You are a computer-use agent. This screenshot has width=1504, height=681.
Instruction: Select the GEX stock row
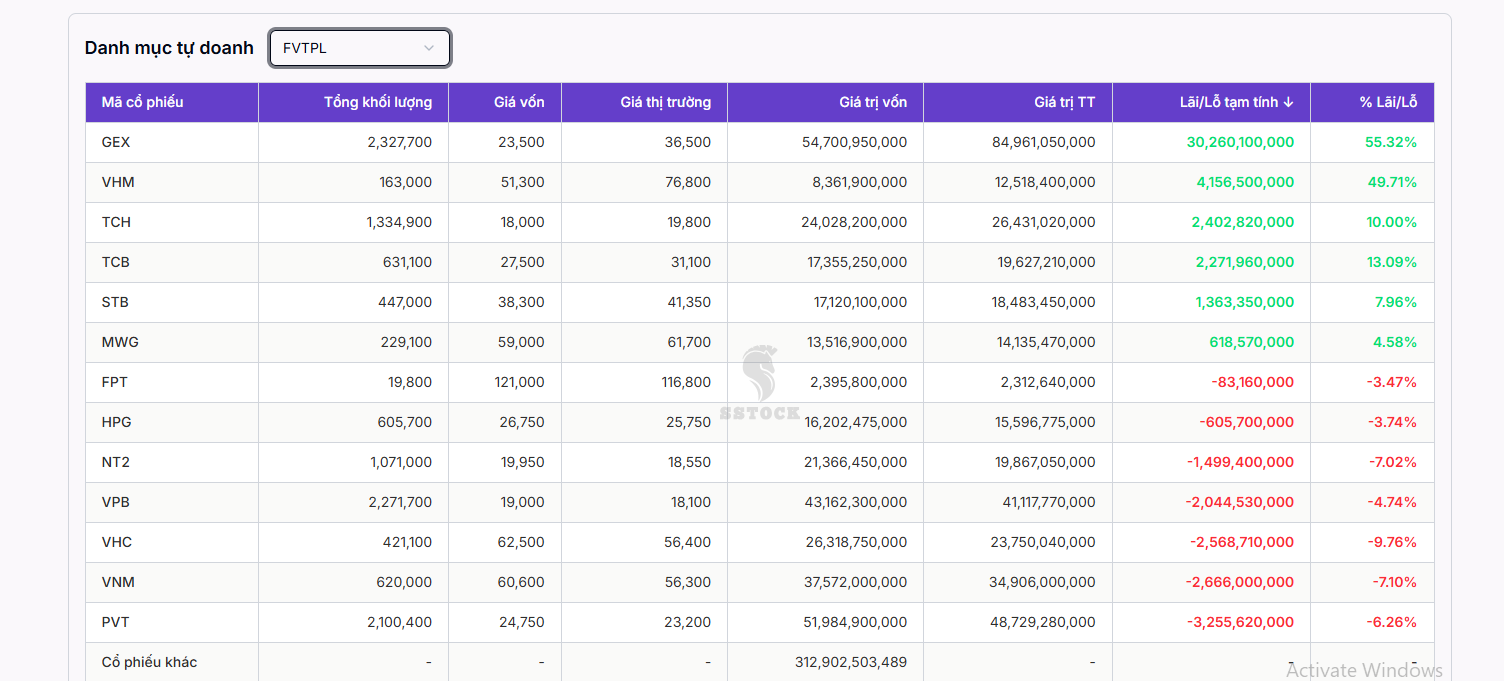pyautogui.click(x=116, y=142)
